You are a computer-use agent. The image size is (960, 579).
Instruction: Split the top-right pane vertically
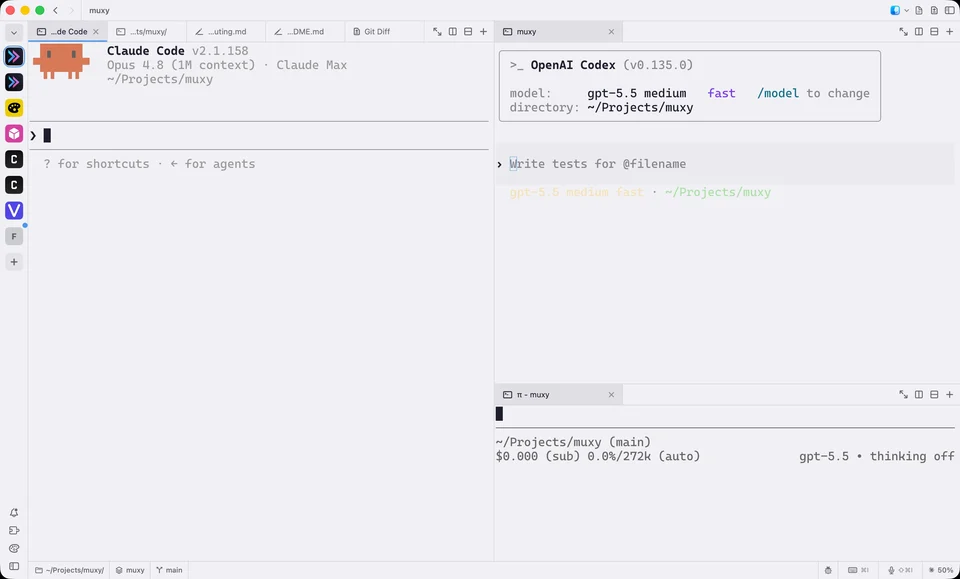pos(918,32)
